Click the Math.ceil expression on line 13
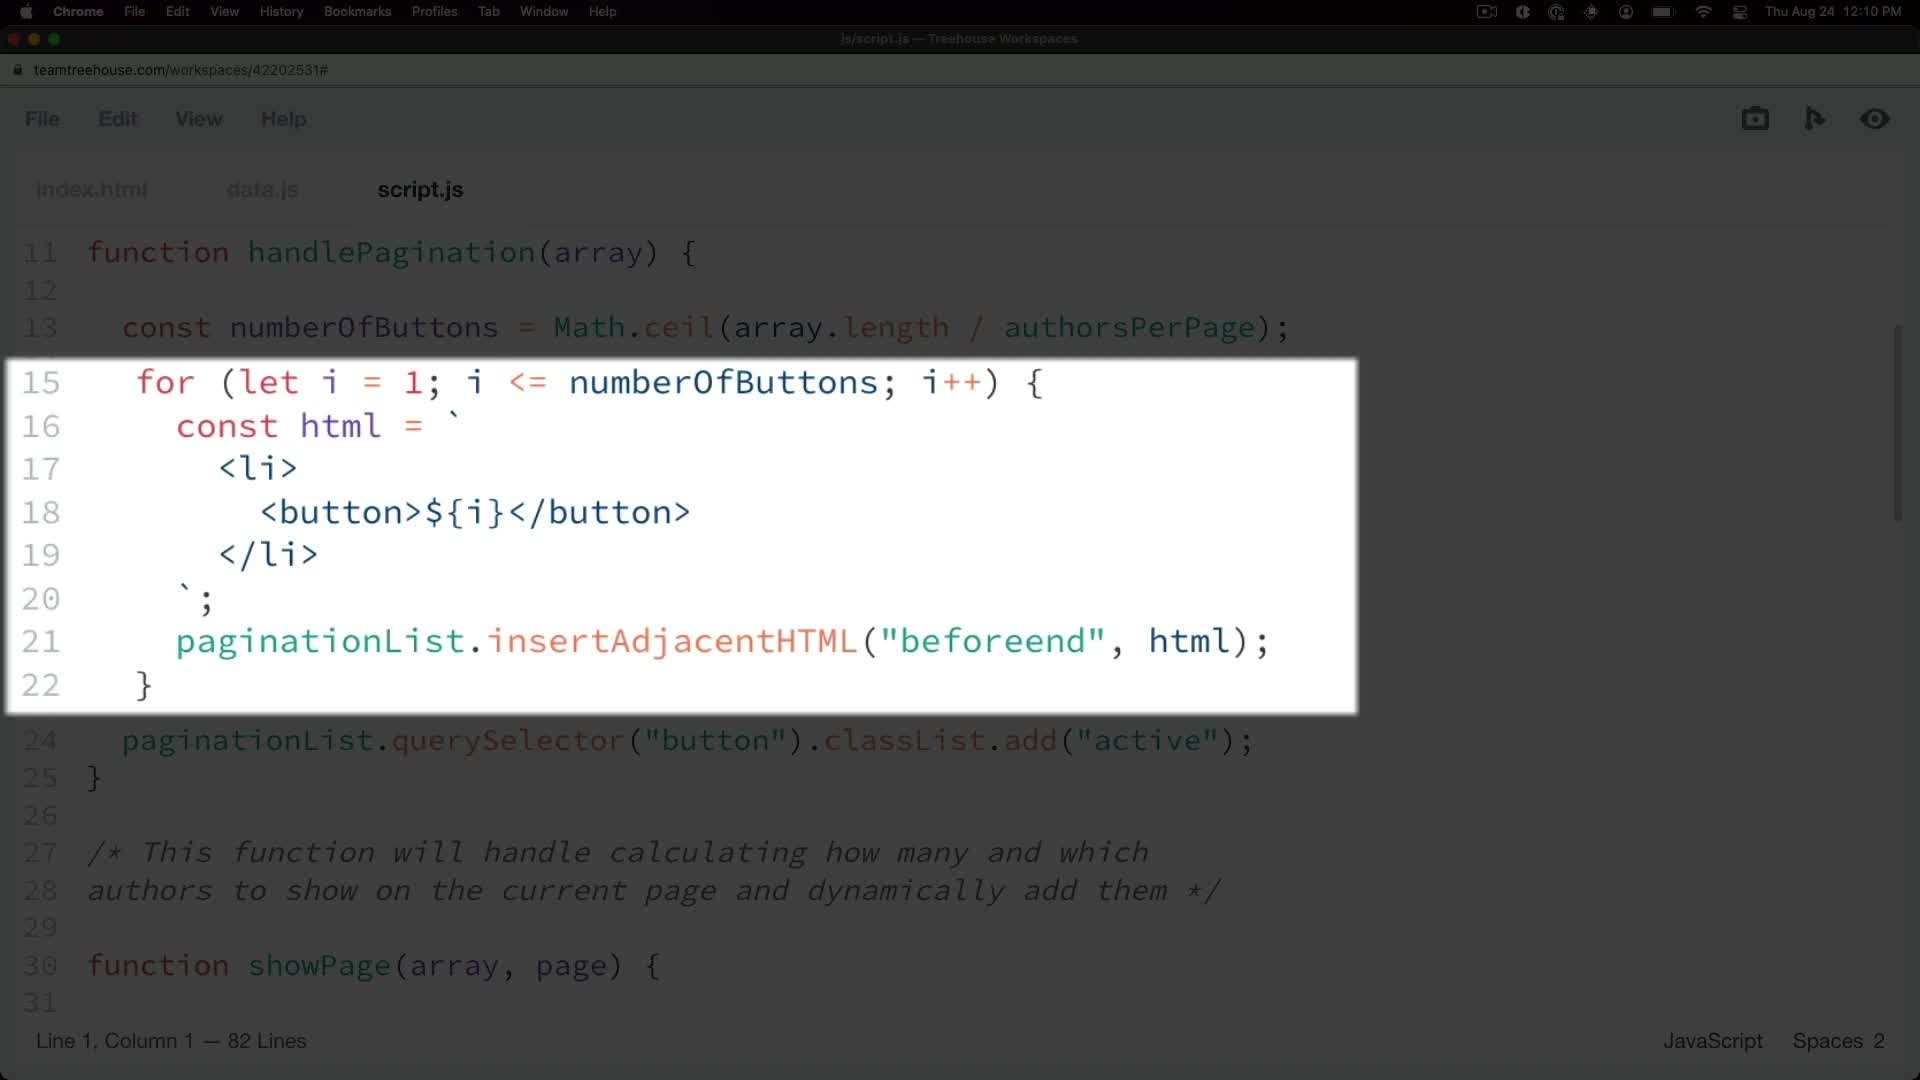The width and height of the screenshot is (1920, 1080). [x=633, y=328]
